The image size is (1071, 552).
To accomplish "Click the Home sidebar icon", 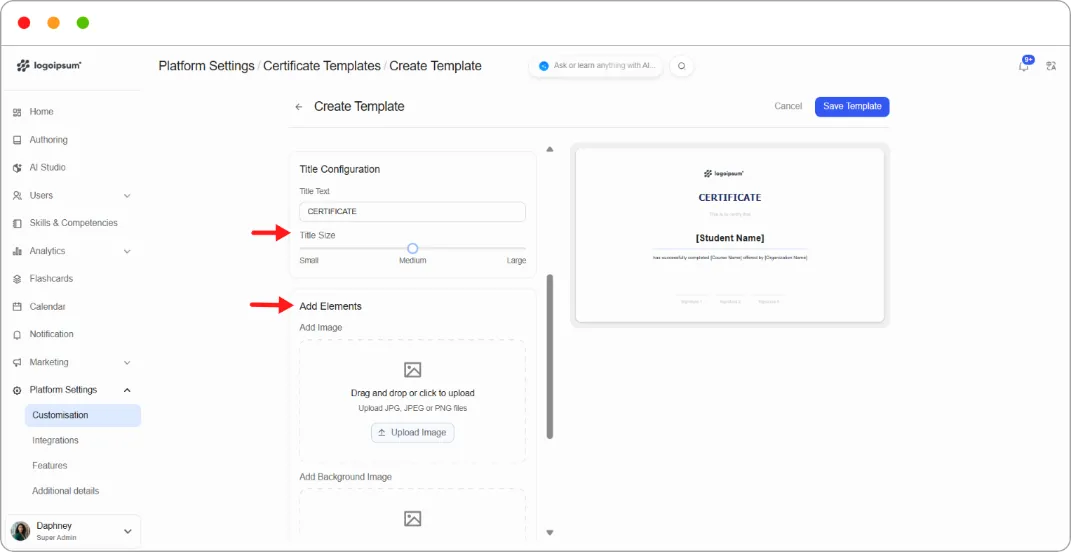I will tap(17, 112).
